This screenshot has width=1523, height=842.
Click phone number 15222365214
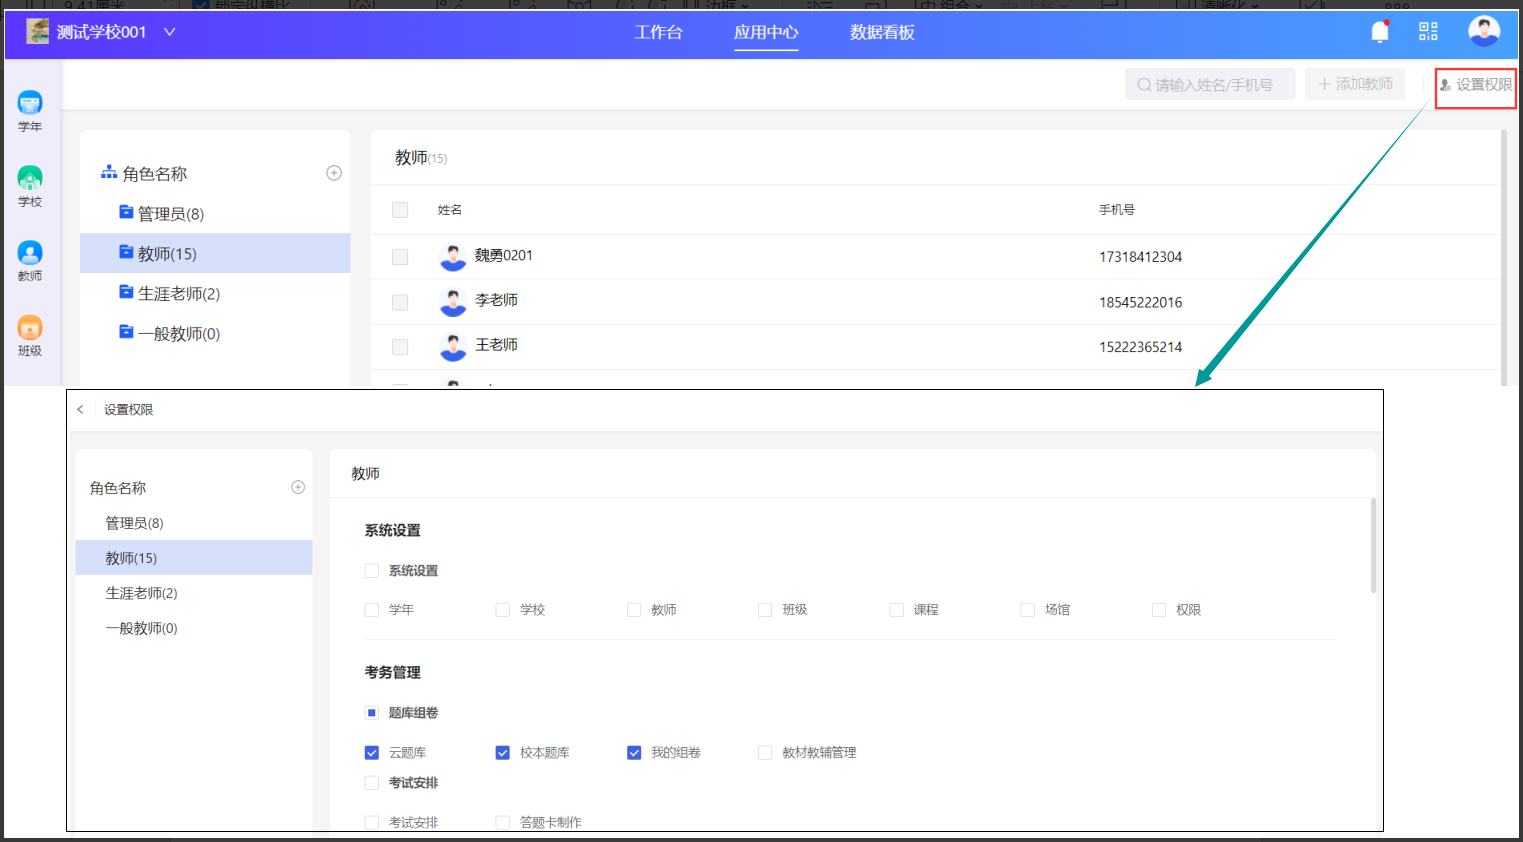(x=1140, y=347)
